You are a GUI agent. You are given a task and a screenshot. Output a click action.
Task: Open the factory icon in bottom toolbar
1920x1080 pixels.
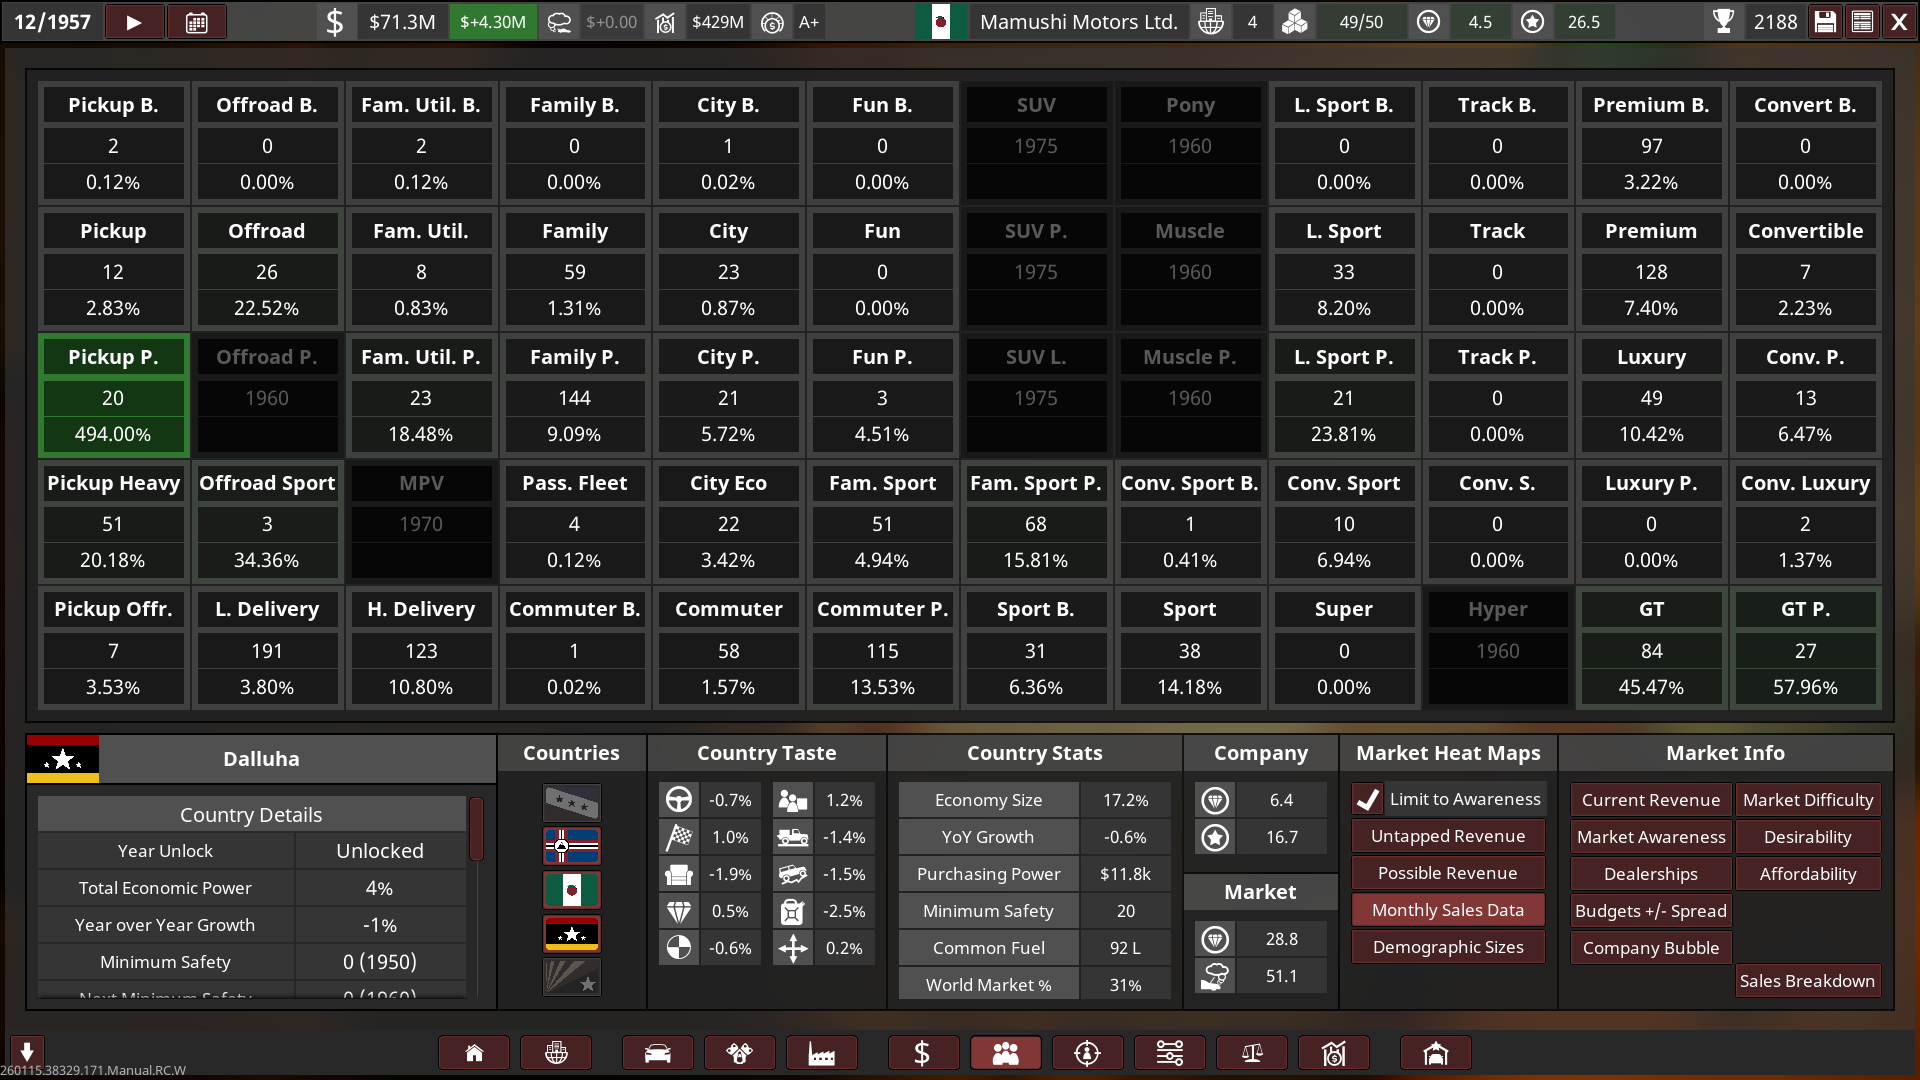pos(821,1053)
